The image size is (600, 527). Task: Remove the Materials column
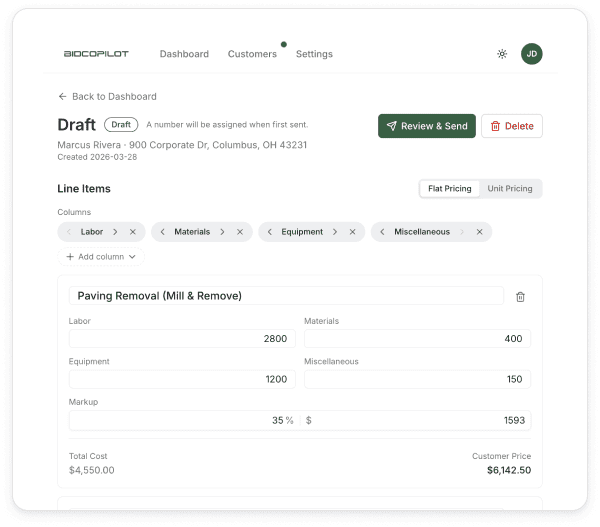coord(240,232)
